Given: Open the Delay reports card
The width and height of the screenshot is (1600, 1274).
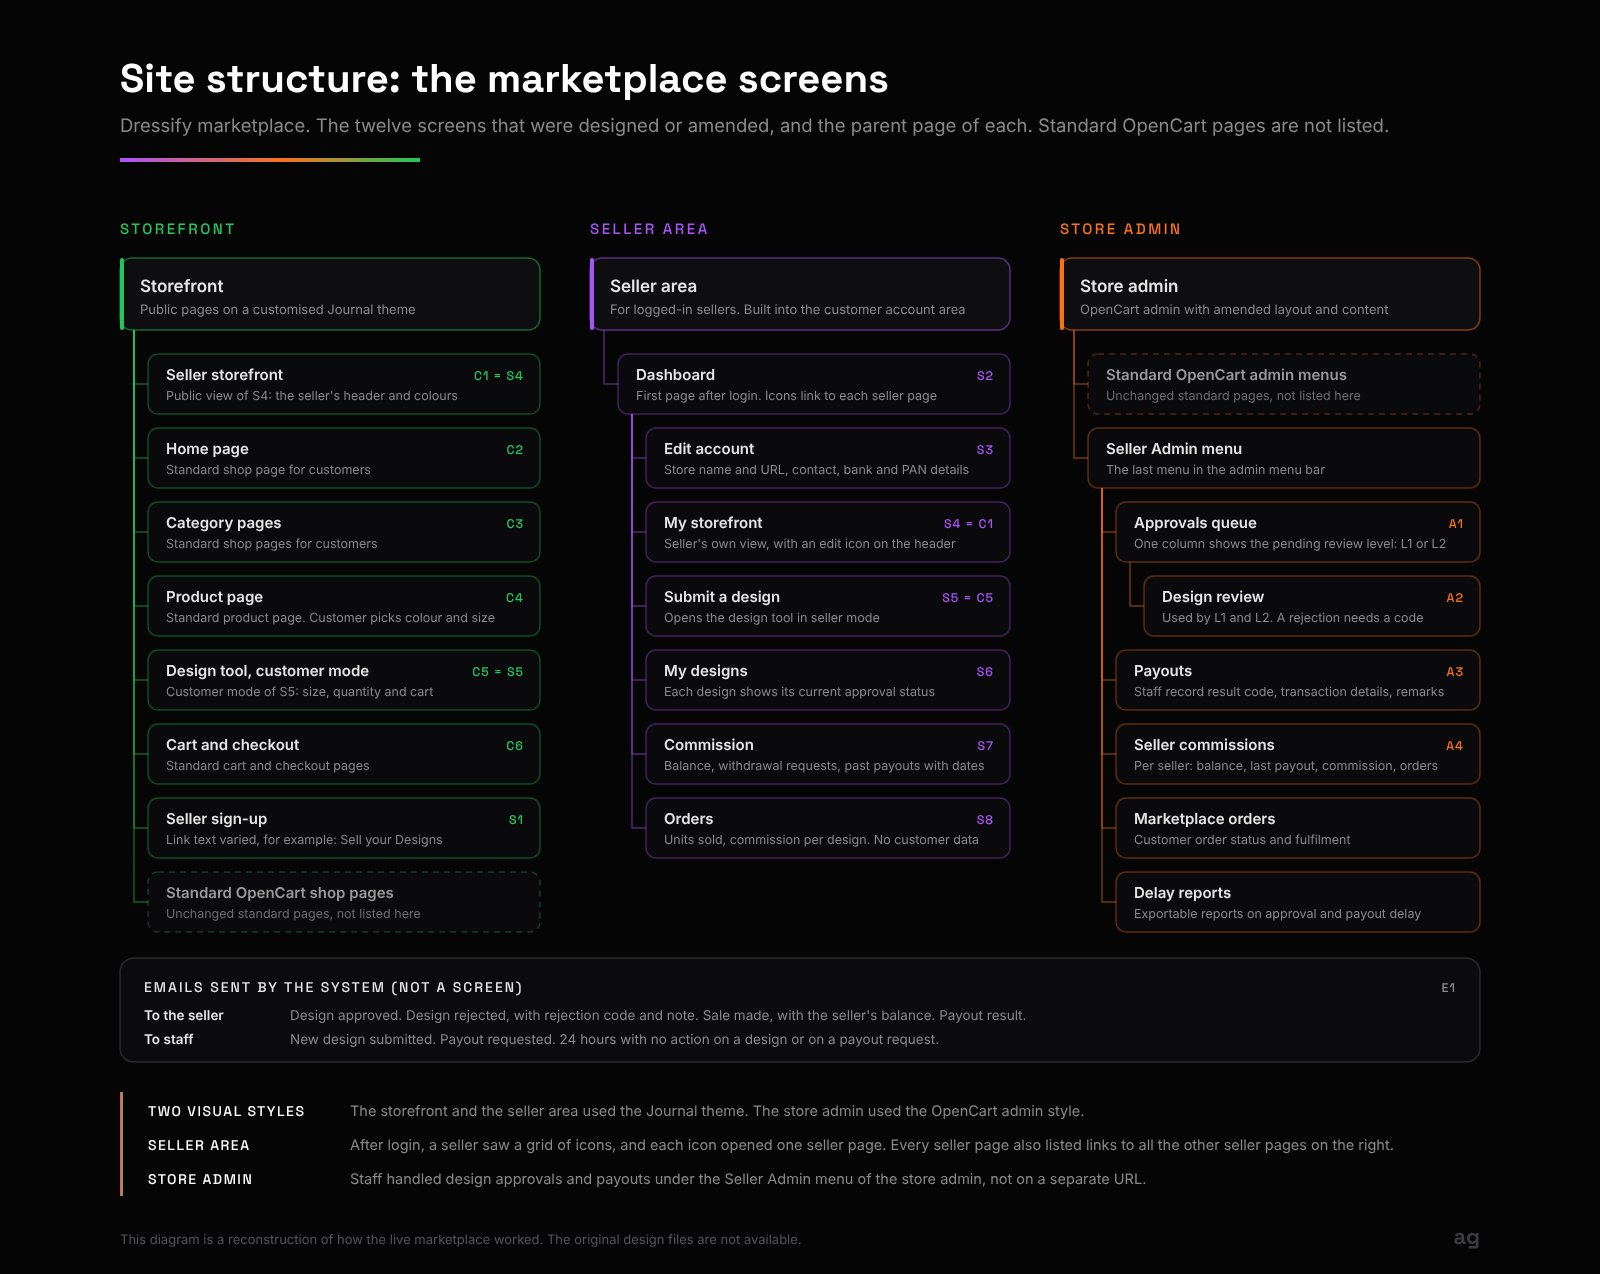Looking at the screenshot, I should 1298,902.
